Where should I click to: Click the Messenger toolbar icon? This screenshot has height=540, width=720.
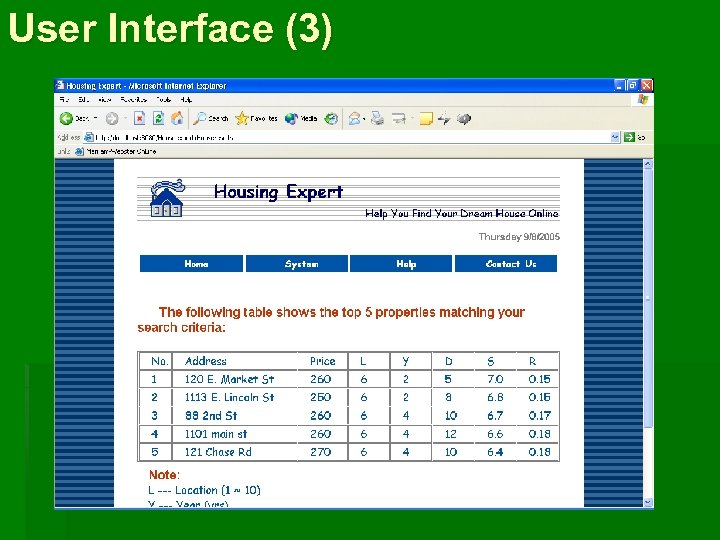click(464, 119)
